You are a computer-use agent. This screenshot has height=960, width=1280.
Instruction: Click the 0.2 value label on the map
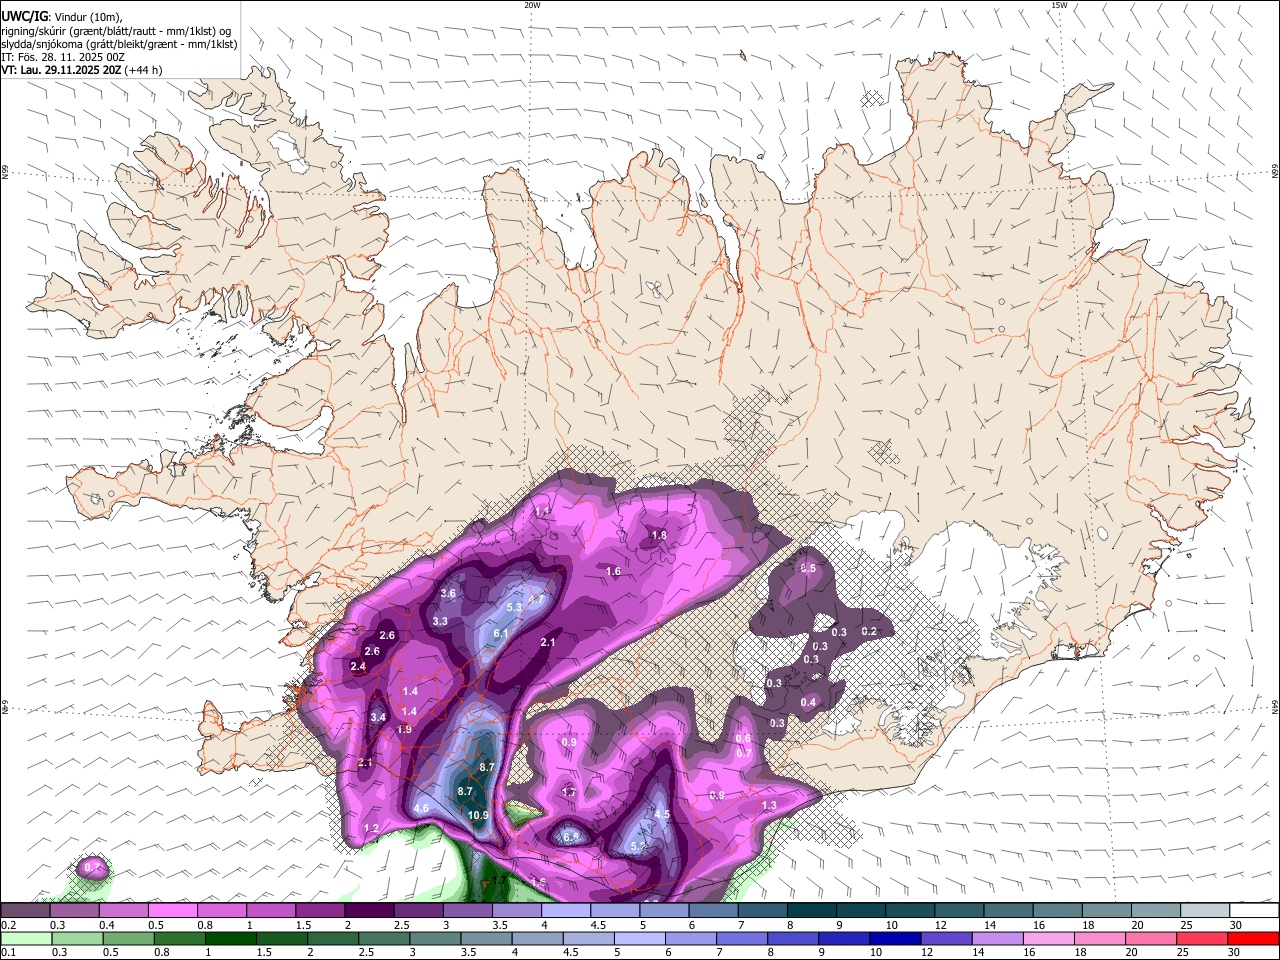tap(869, 631)
